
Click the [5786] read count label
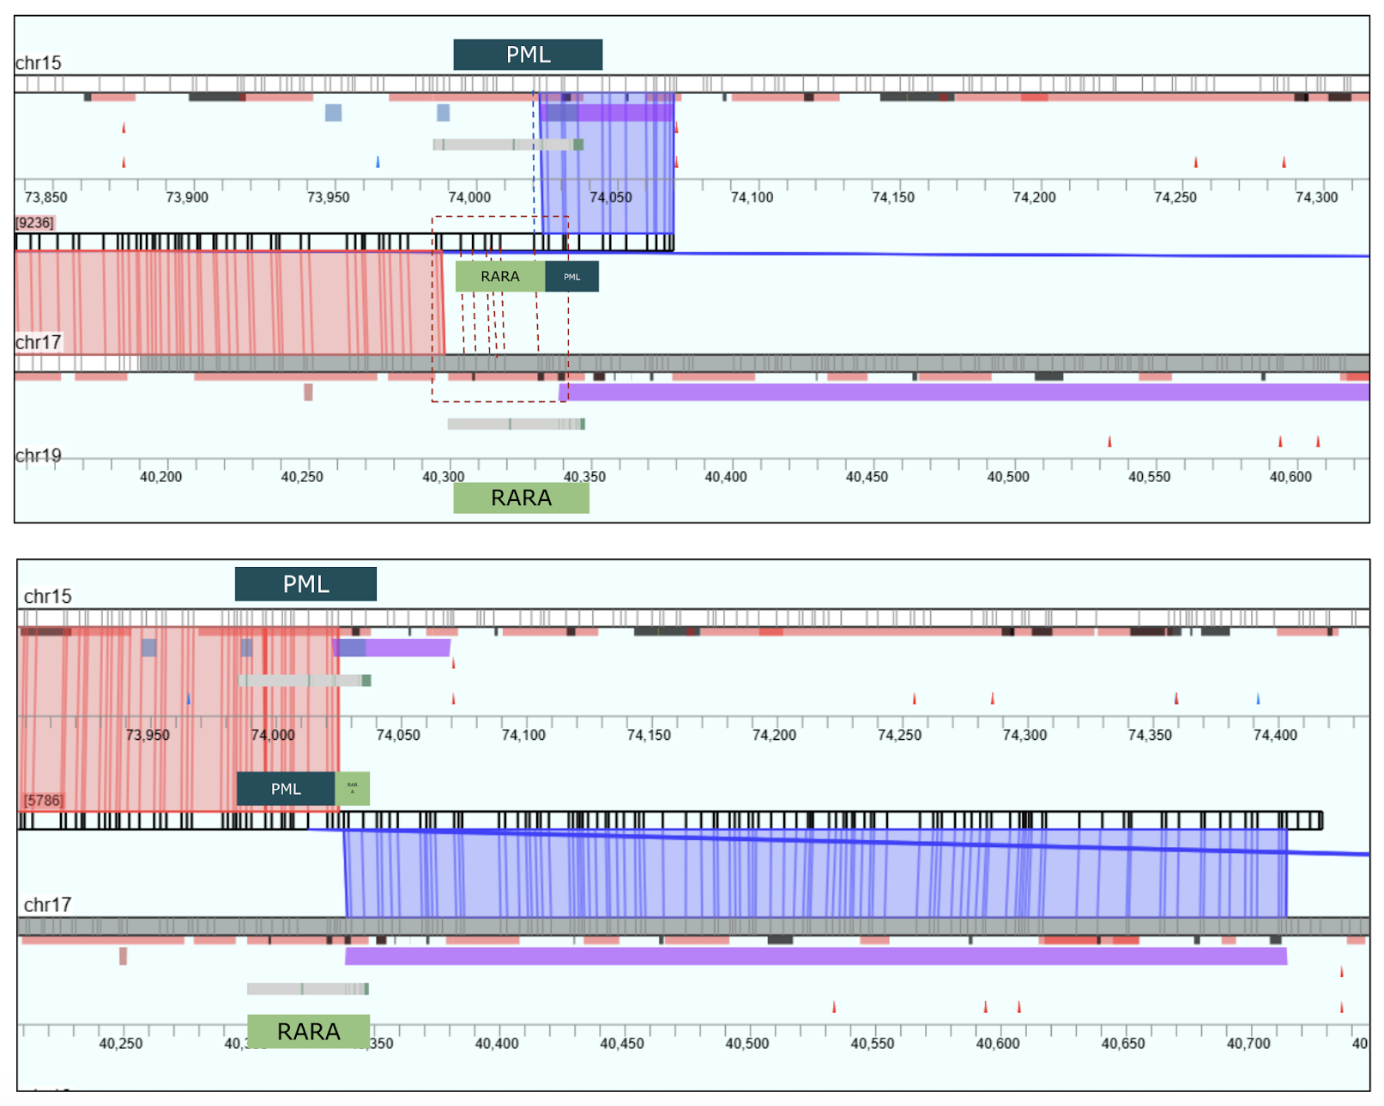[42, 800]
